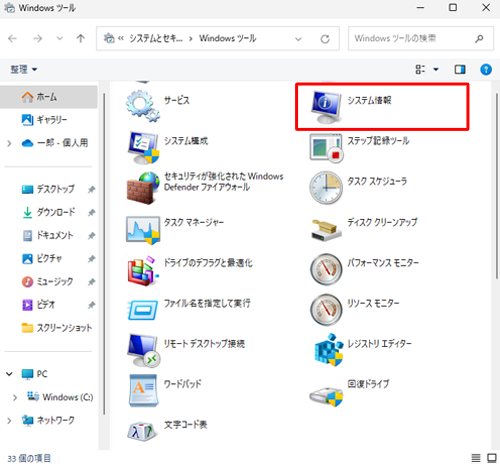Open the 整理 dropdown menu
This screenshot has width=500, height=464.
pyautogui.click(x=24, y=69)
